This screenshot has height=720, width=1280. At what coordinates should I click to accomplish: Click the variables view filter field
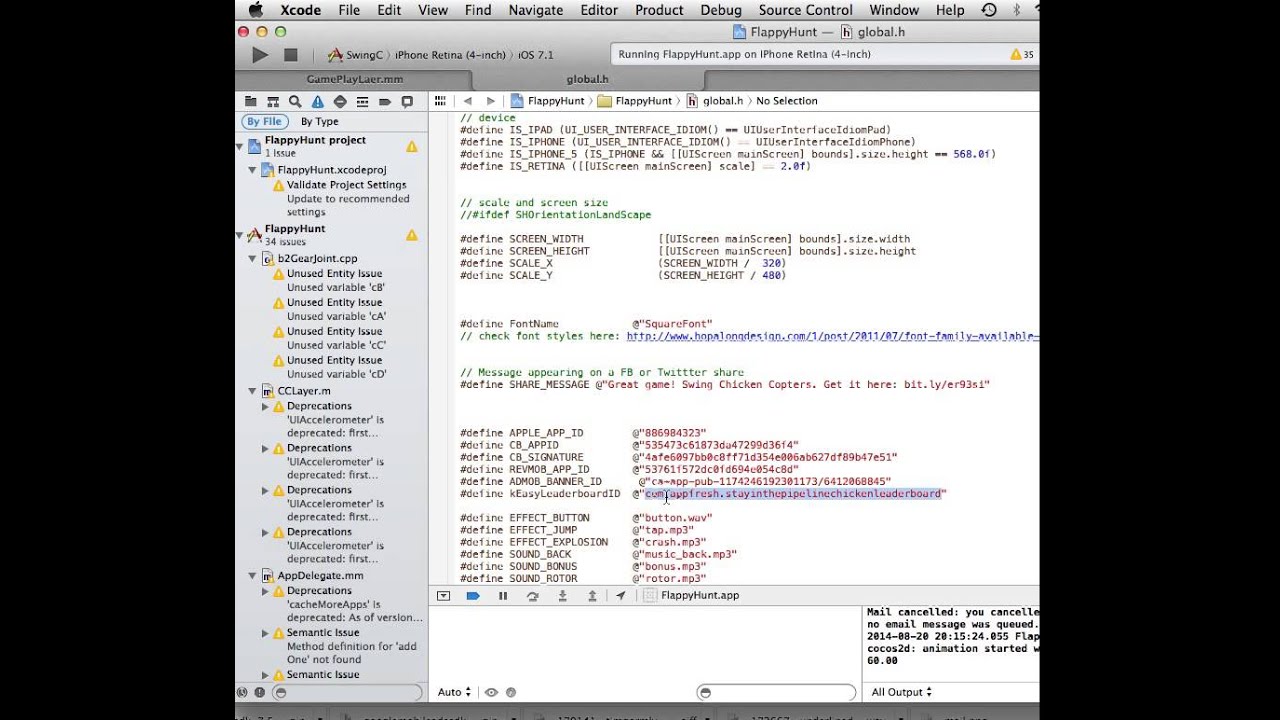click(776, 692)
